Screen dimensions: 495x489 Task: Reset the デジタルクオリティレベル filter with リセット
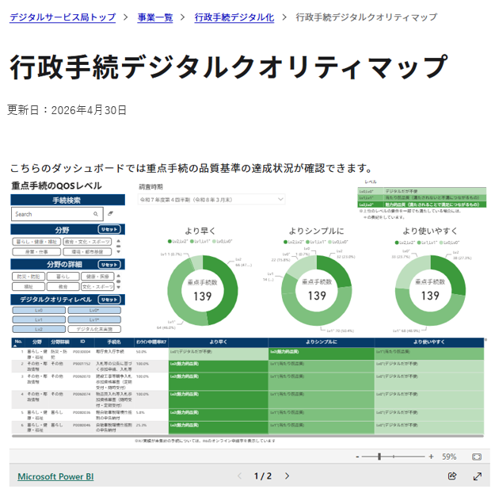coord(109,299)
